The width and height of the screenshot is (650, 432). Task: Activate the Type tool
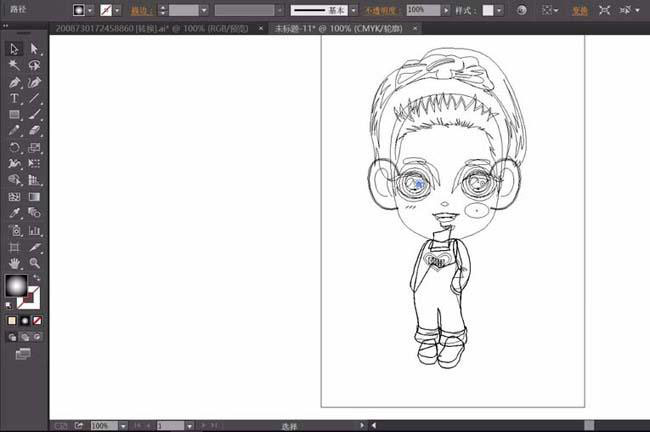pyautogui.click(x=14, y=99)
